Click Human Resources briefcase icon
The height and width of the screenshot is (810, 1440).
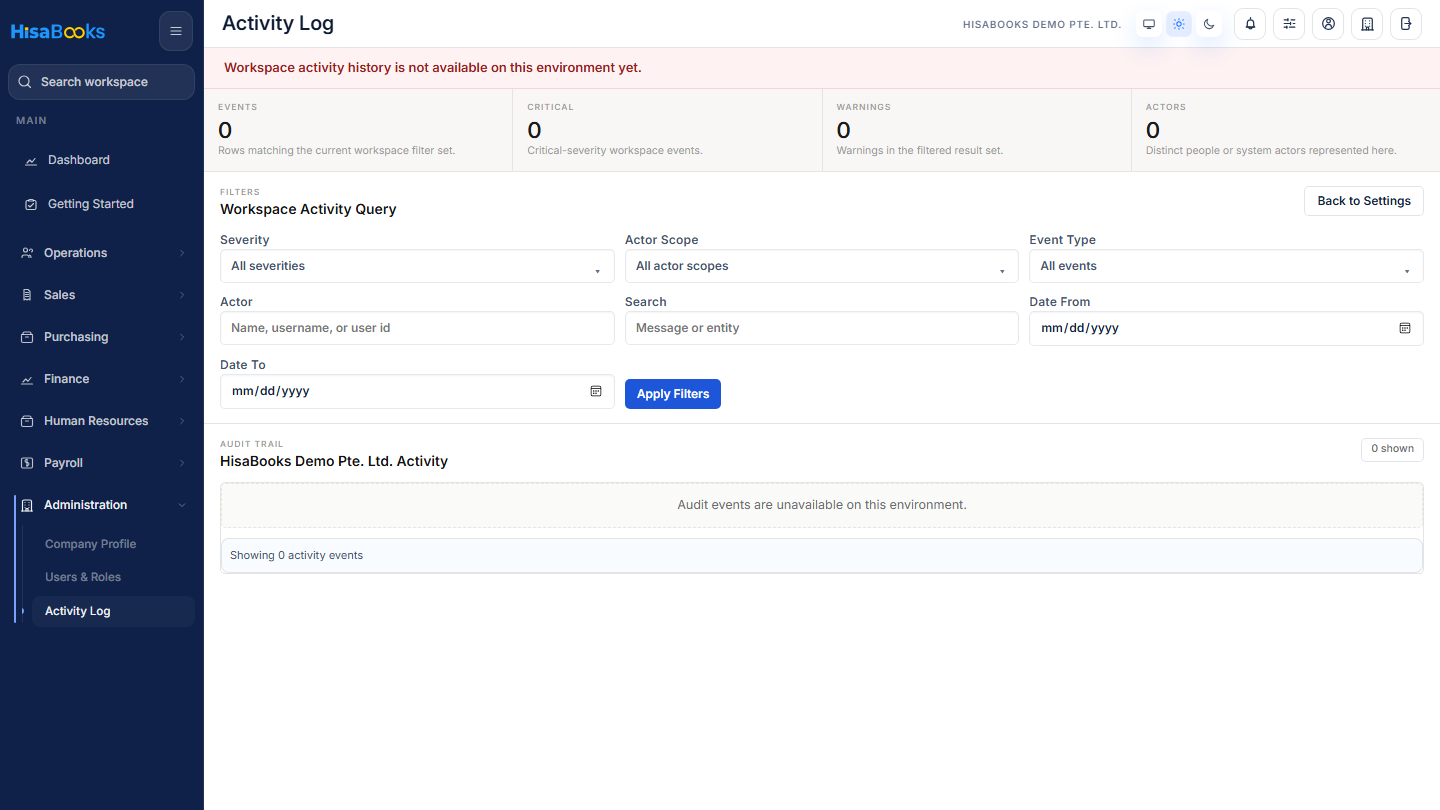(27, 421)
